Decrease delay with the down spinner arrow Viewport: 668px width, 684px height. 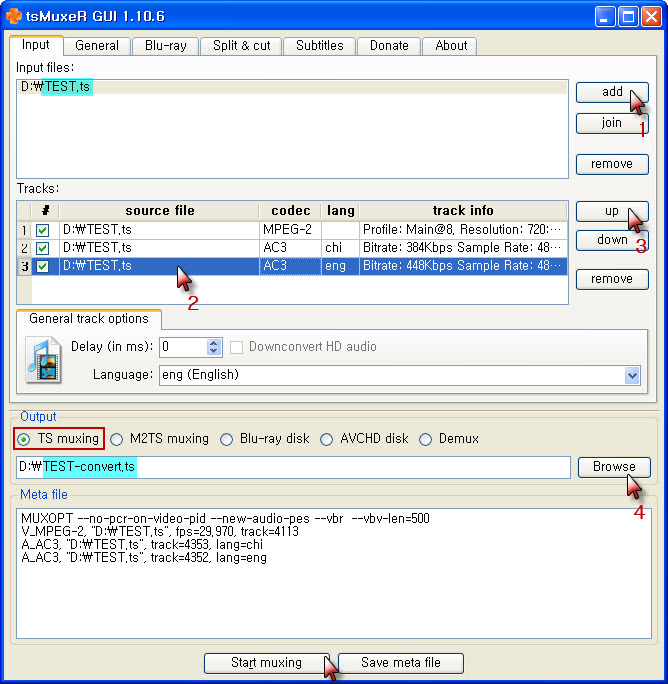click(213, 352)
